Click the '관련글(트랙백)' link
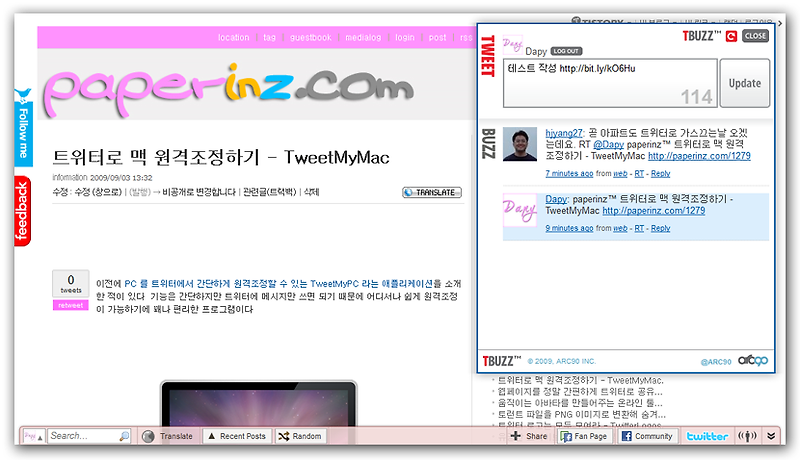800x460 pixels. pos(269,192)
